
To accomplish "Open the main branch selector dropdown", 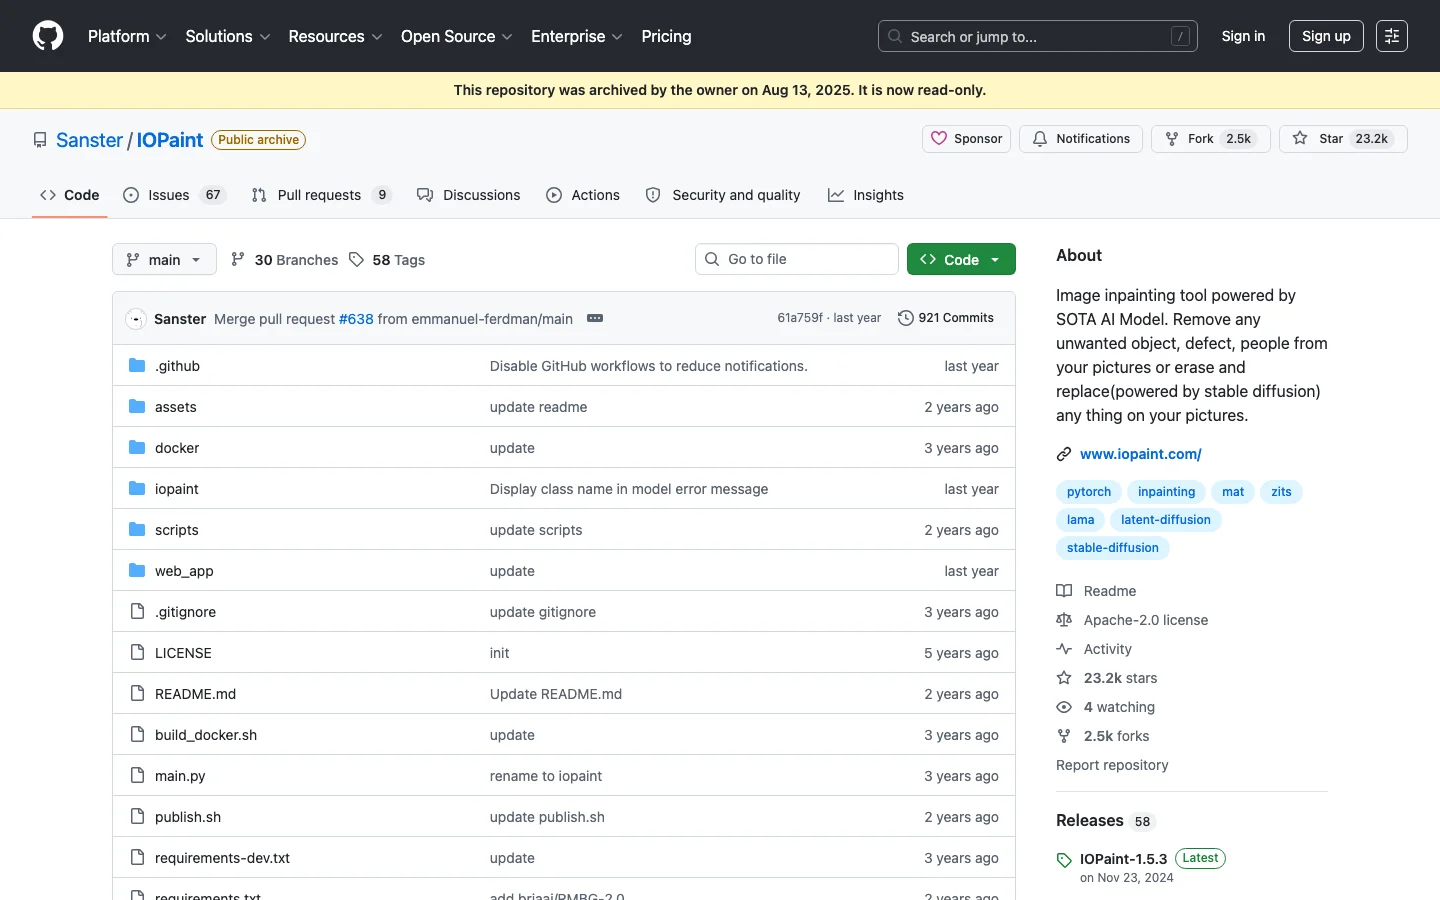I will (x=164, y=260).
